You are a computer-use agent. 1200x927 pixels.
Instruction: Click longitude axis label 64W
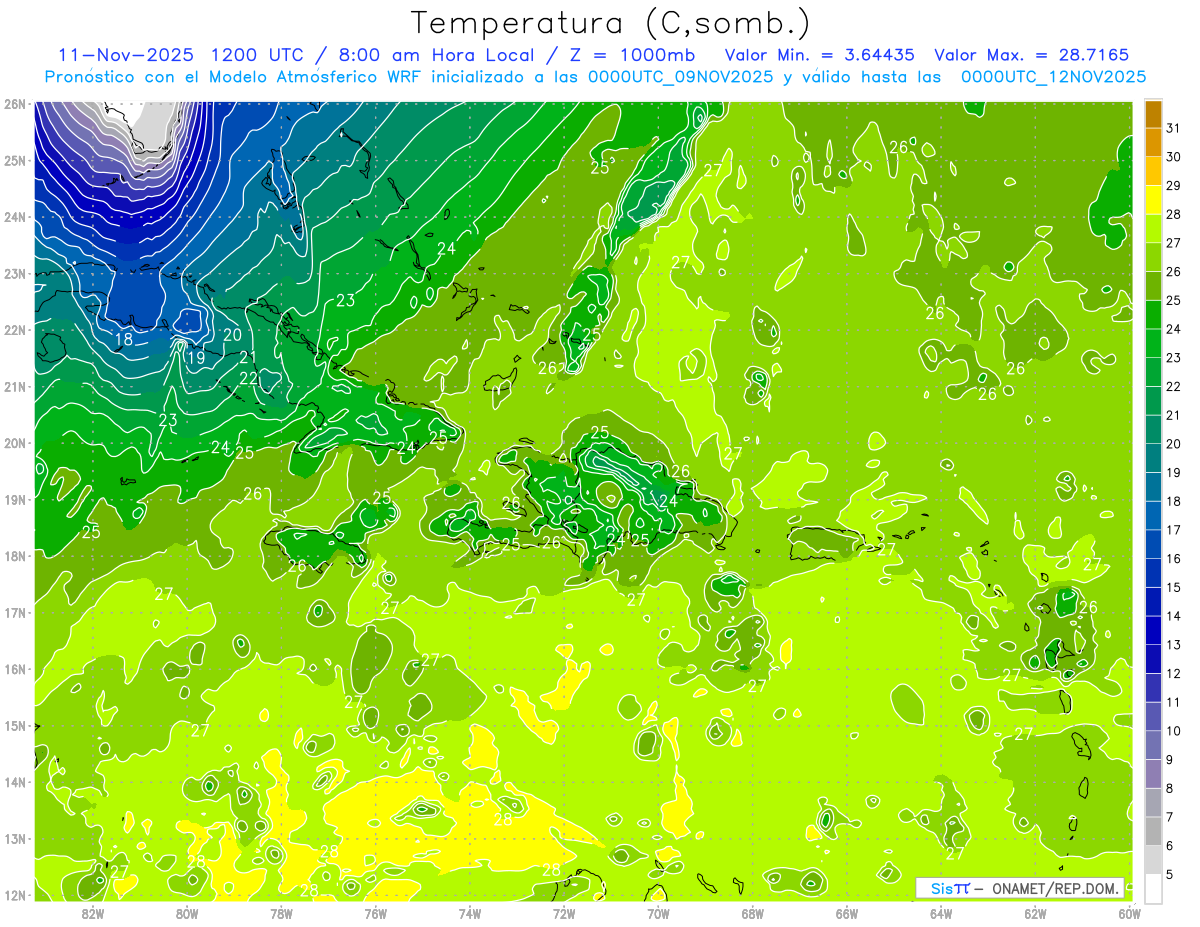(x=941, y=913)
